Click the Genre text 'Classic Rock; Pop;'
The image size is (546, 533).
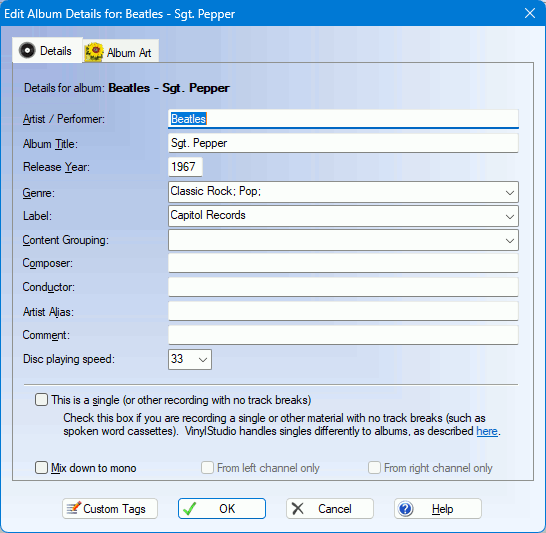(x=216, y=191)
